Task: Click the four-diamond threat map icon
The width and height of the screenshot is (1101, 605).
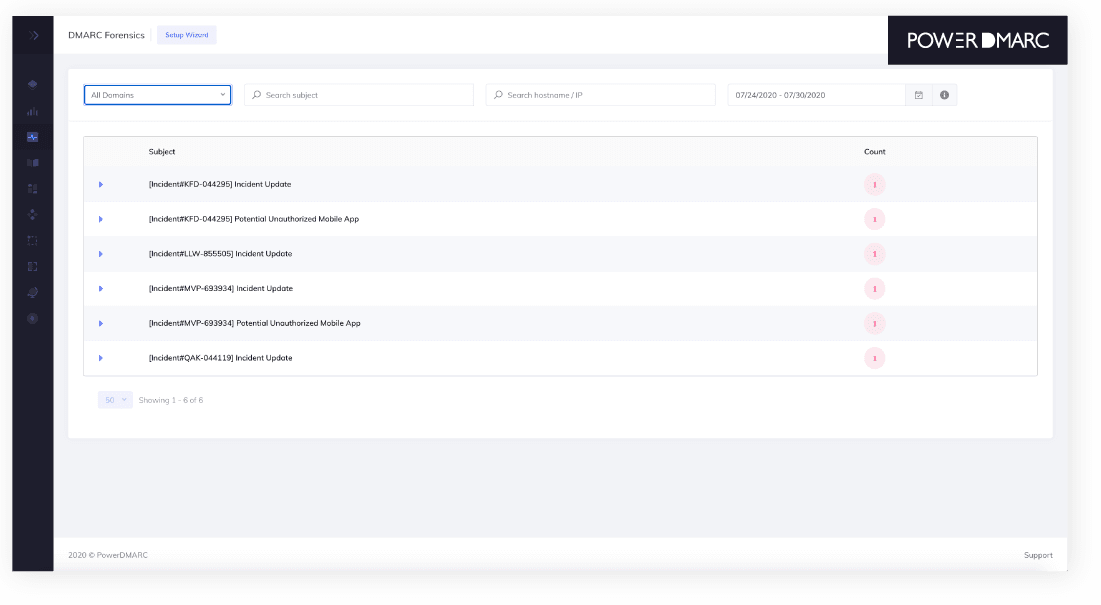Action: pos(32,214)
